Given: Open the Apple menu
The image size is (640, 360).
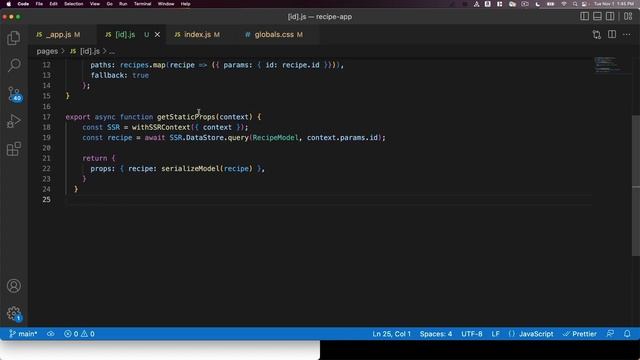Looking at the screenshot, I should [x=9, y=4].
